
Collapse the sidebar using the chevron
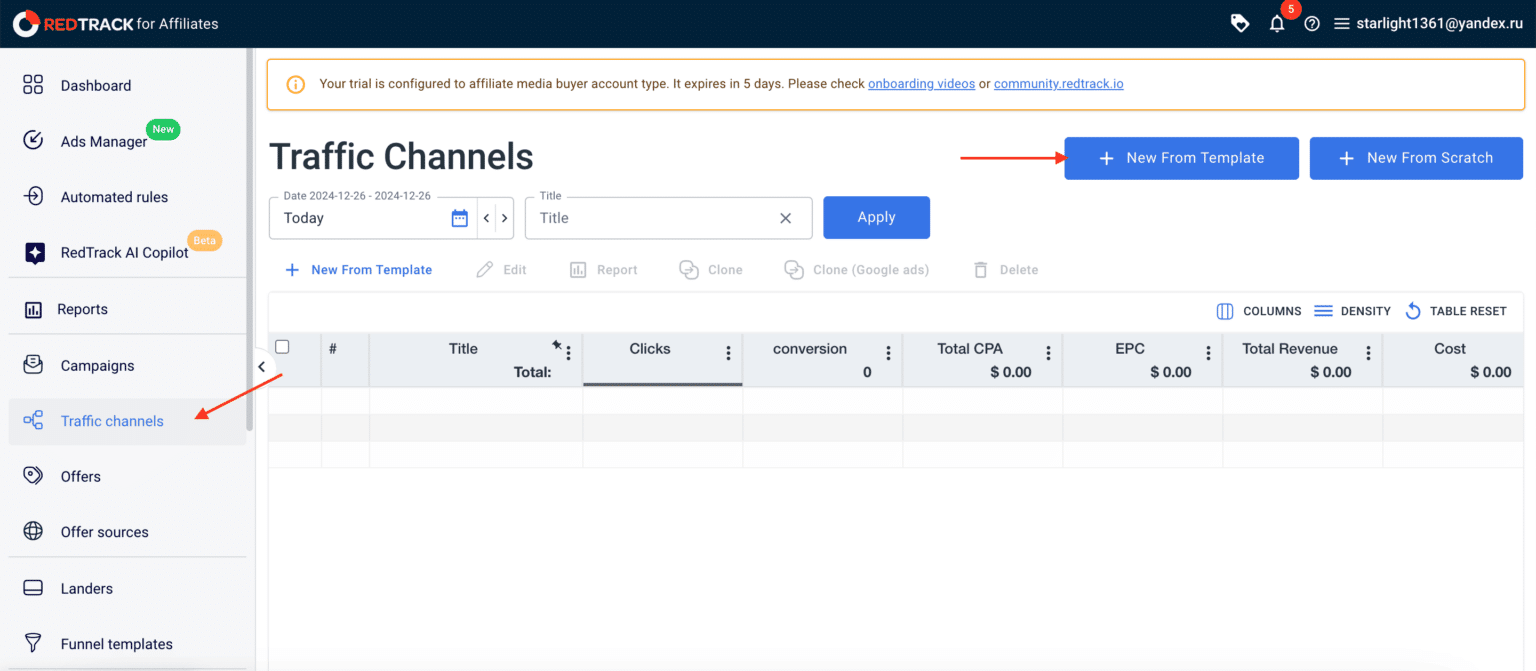pos(261,367)
